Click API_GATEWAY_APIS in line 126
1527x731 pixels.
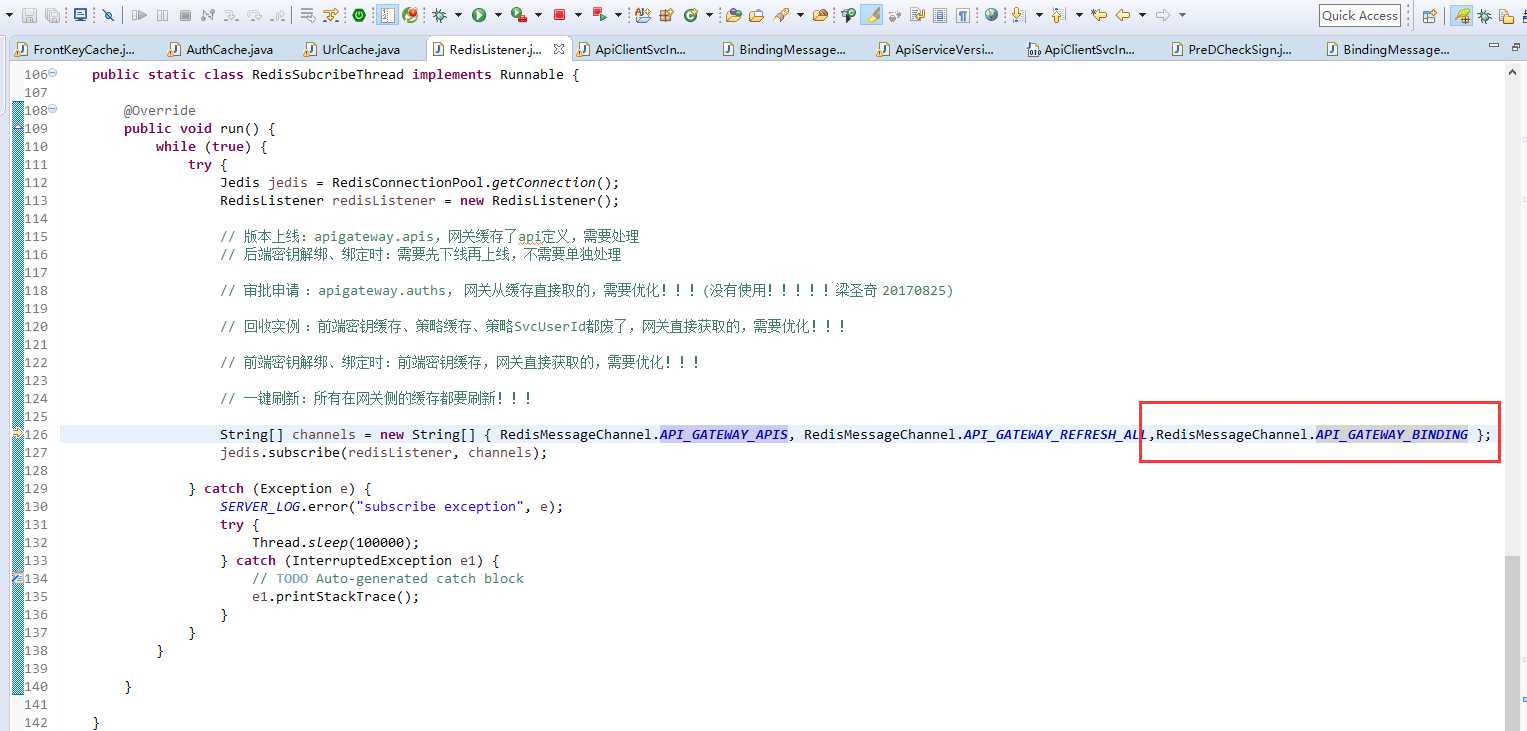(724, 434)
